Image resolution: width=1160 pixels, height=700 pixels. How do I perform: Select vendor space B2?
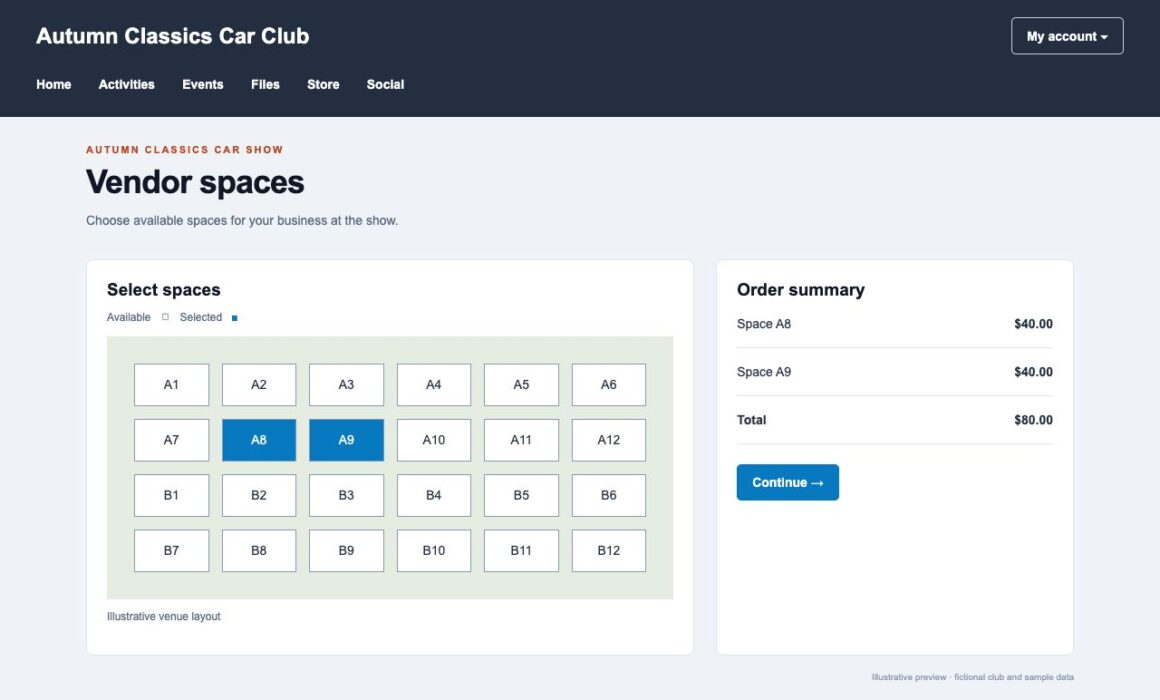259,496
